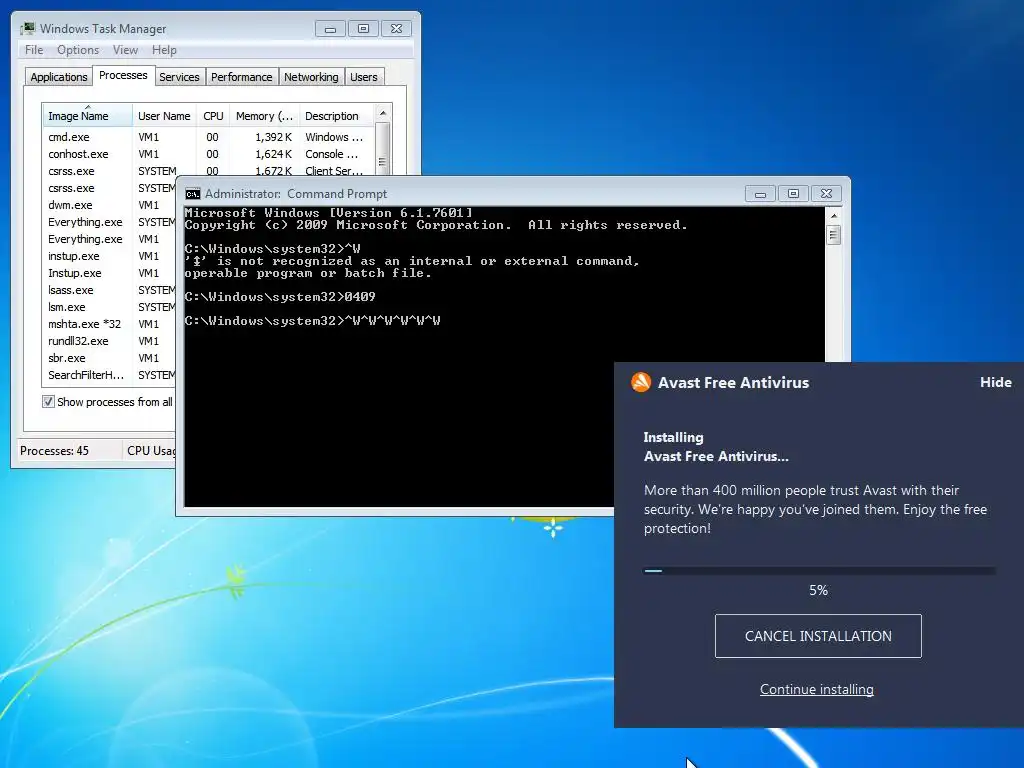The height and width of the screenshot is (768, 1024).
Task: Select the mshta.exe *32 process row
Action: tap(110, 324)
